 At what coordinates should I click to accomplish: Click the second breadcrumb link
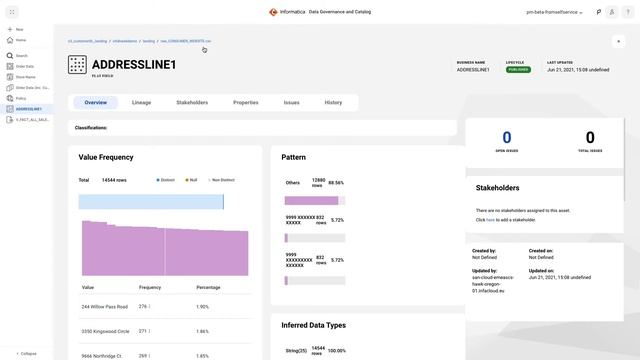(x=125, y=41)
